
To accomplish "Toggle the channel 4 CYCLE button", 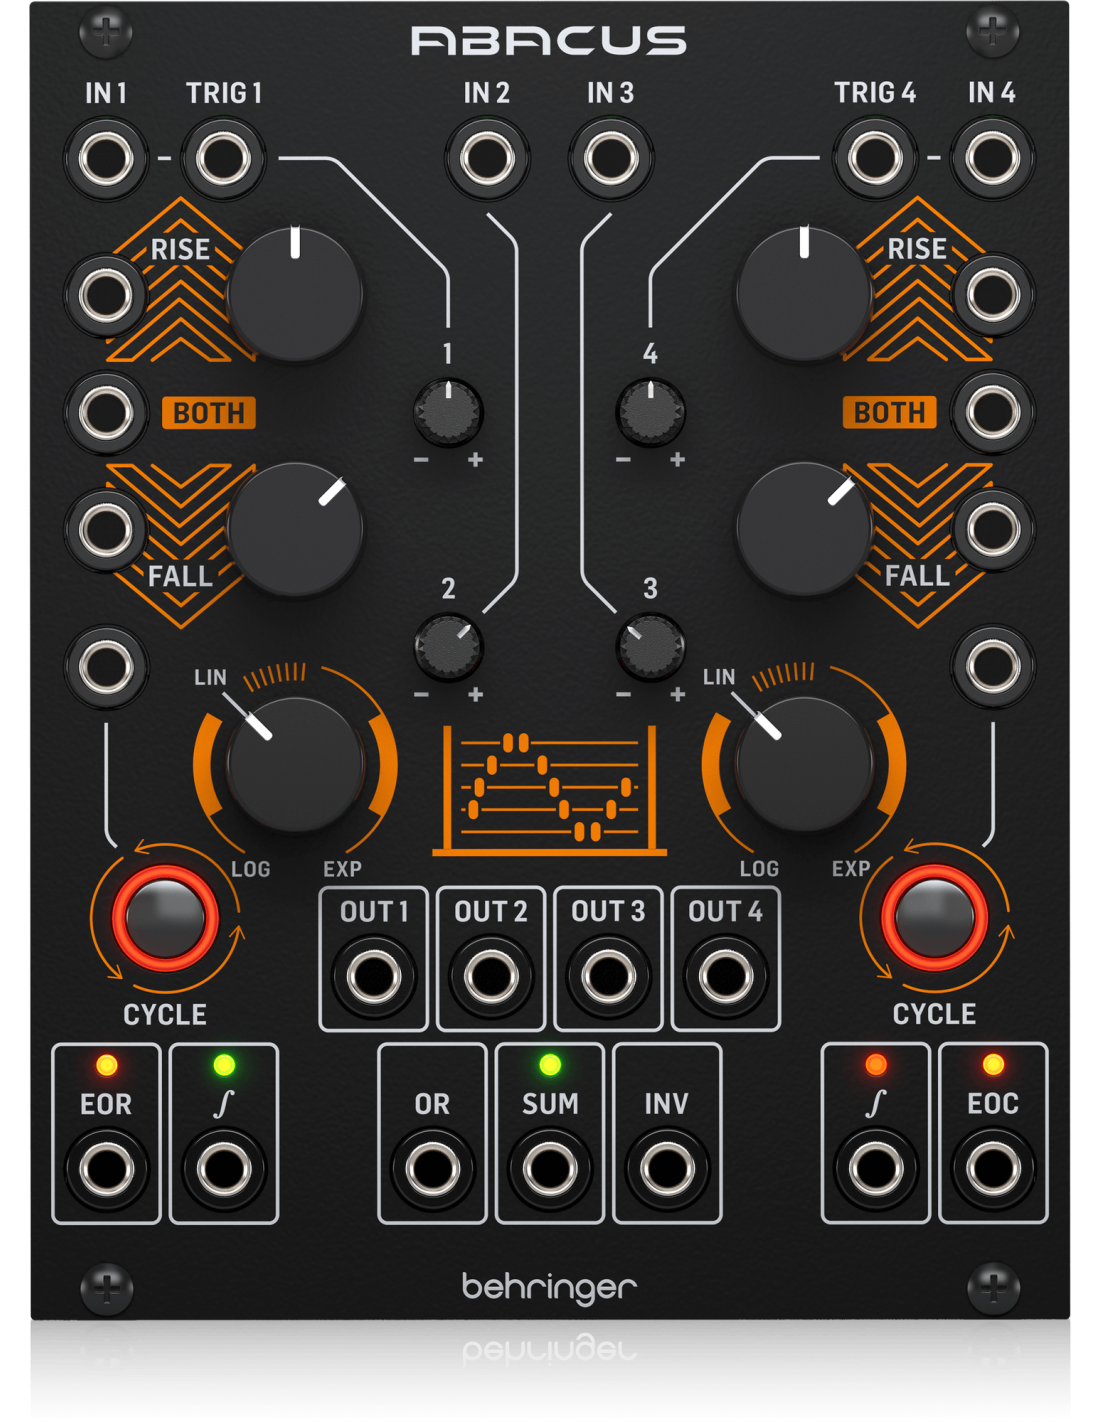I will pyautogui.click(x=934, y=917).
